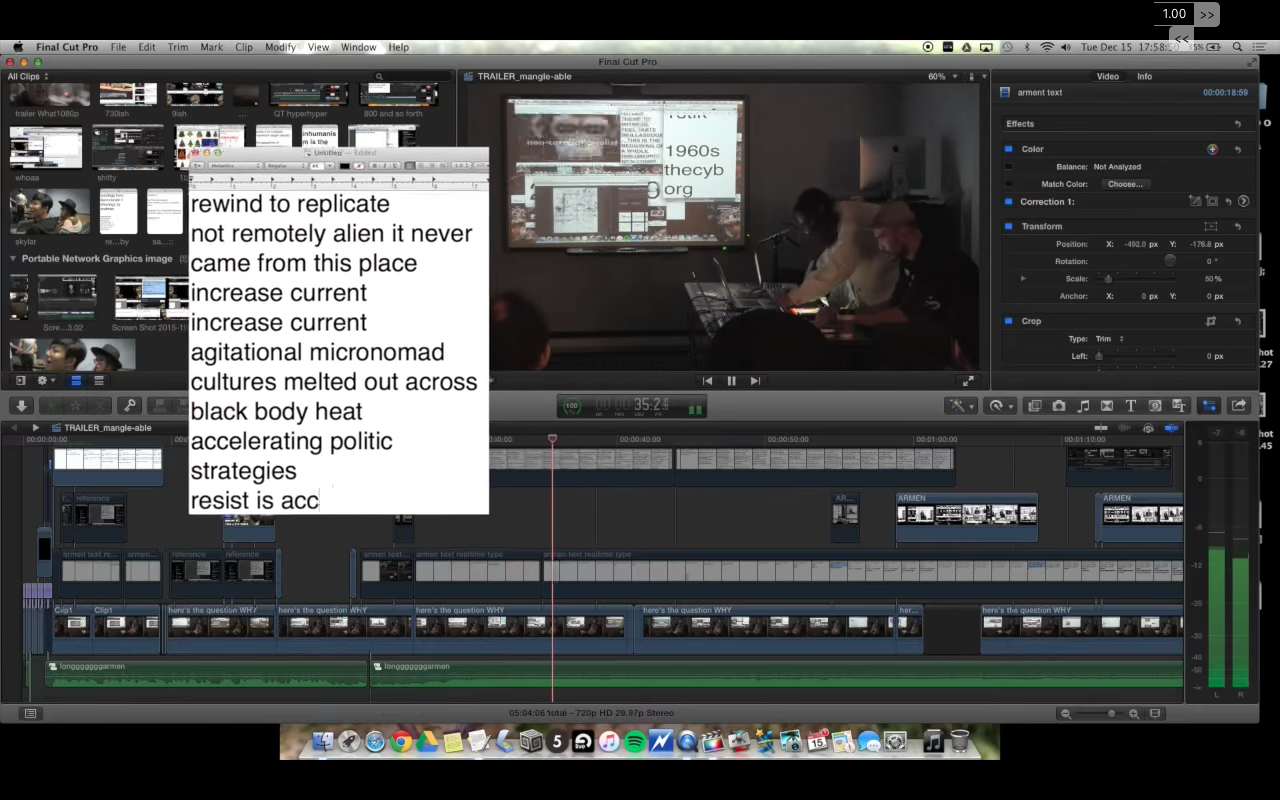This screenshot has width=1280, height=800.
Task: Collapse Portable Network Graphics image group
Action: (x=13, y=258)
